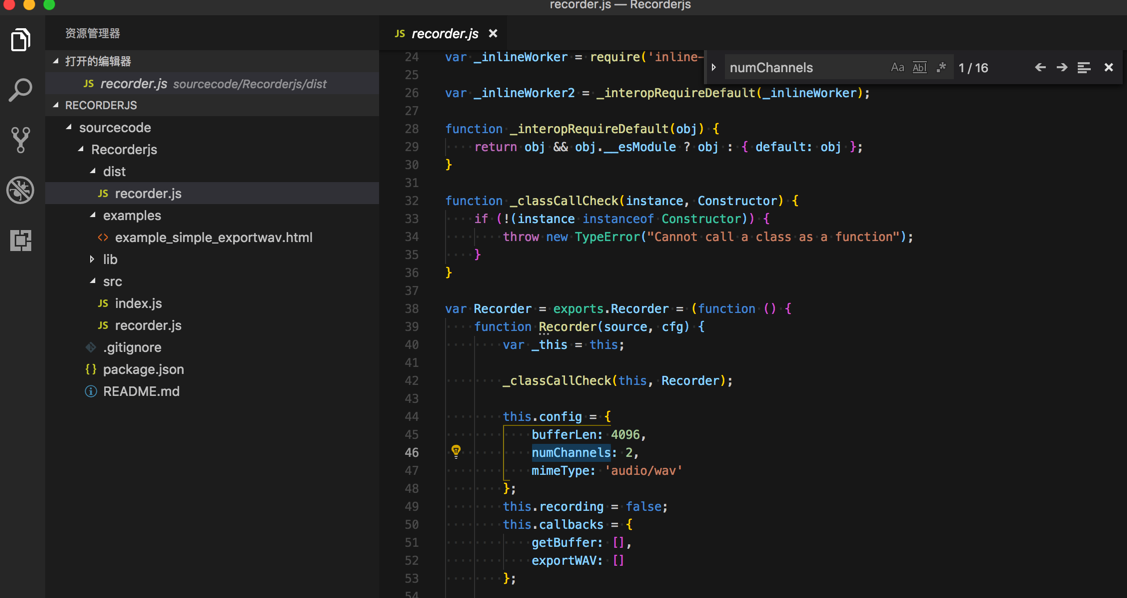The height and width of the screenshot is (598, 1127).
Task: Toggle regular expression search option
Action: 941,68
